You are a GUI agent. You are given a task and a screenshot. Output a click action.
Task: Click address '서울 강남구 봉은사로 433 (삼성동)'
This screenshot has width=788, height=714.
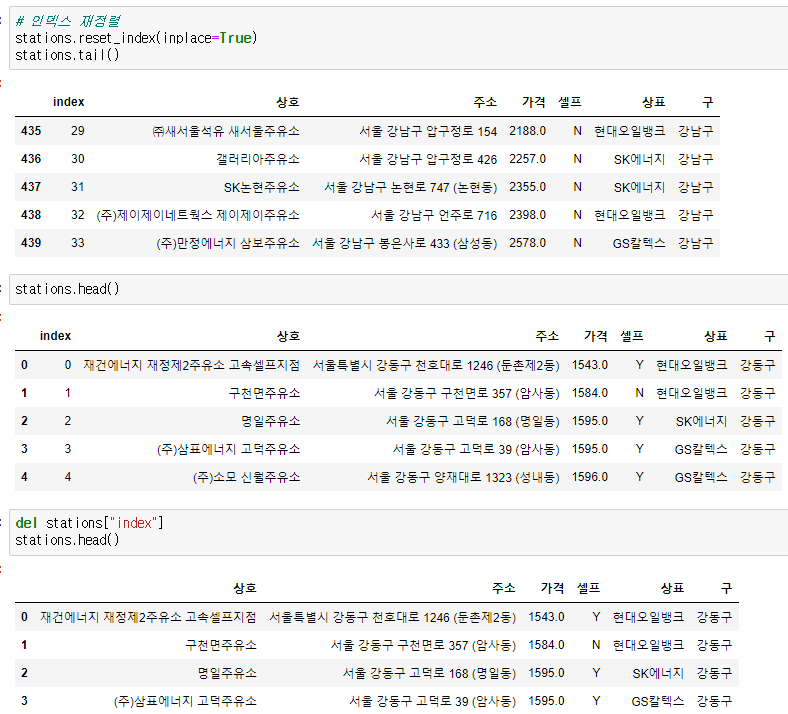[405, 243]
